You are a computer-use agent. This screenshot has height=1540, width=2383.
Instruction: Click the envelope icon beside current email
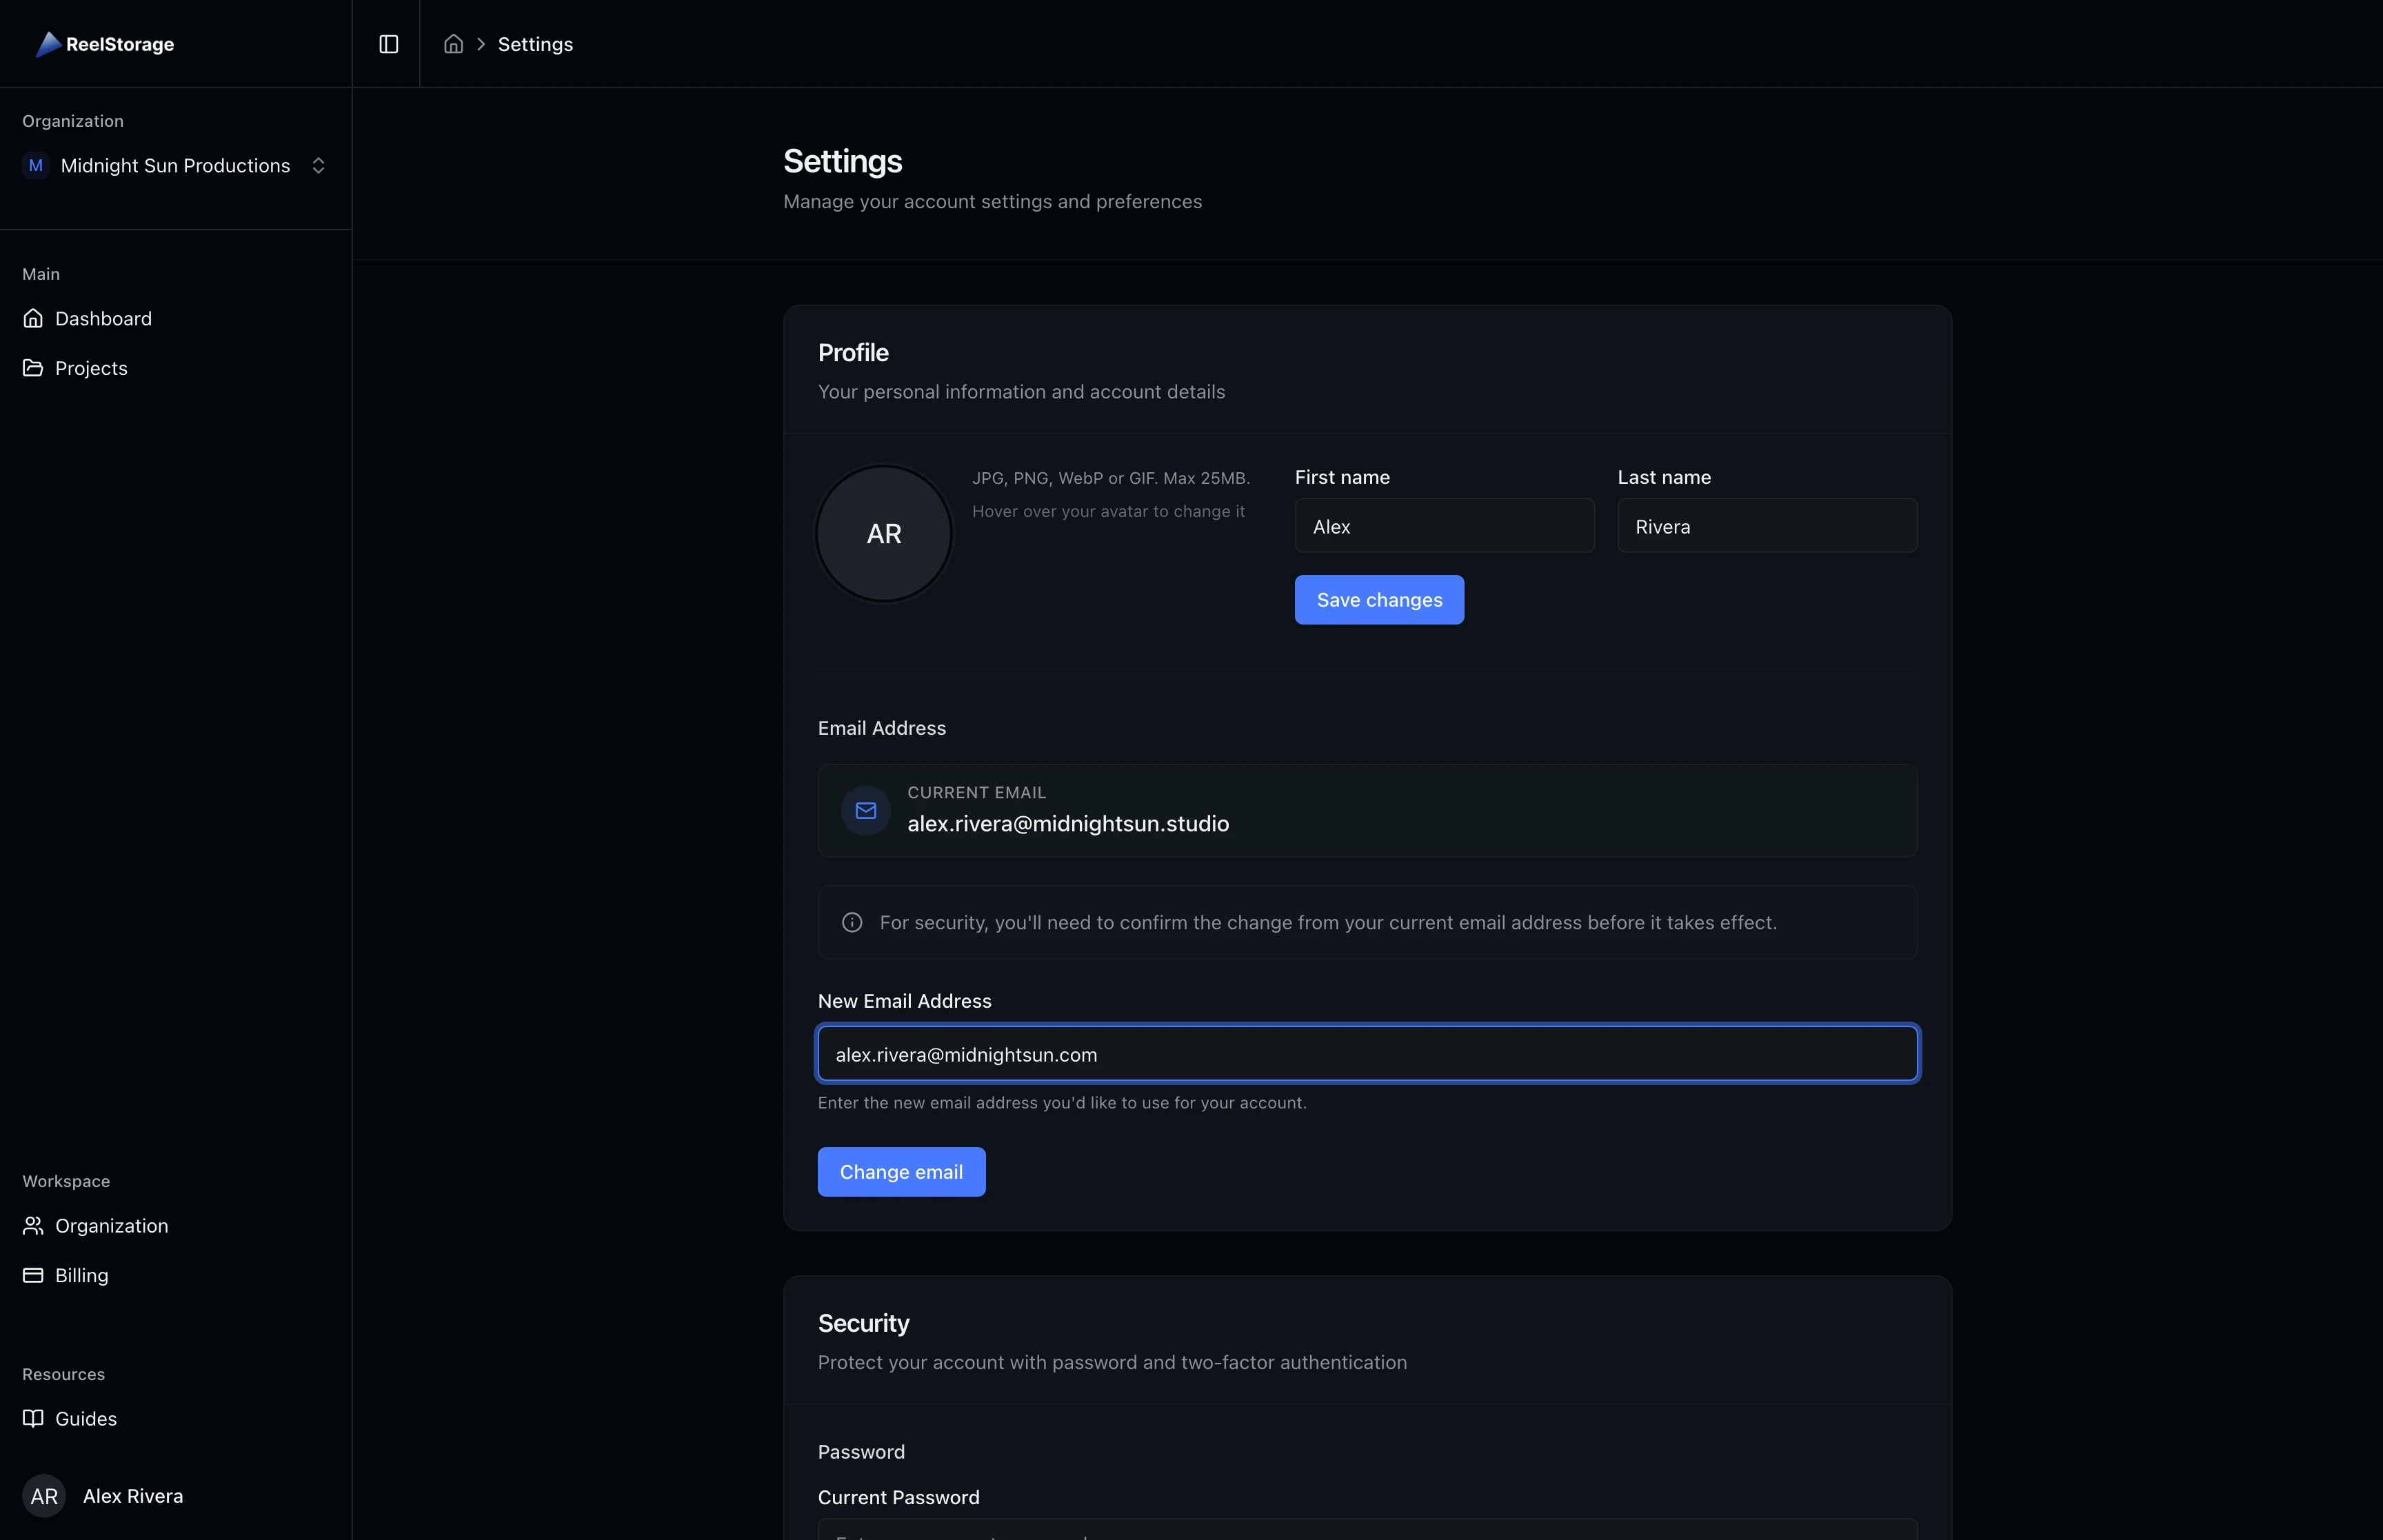866,810
